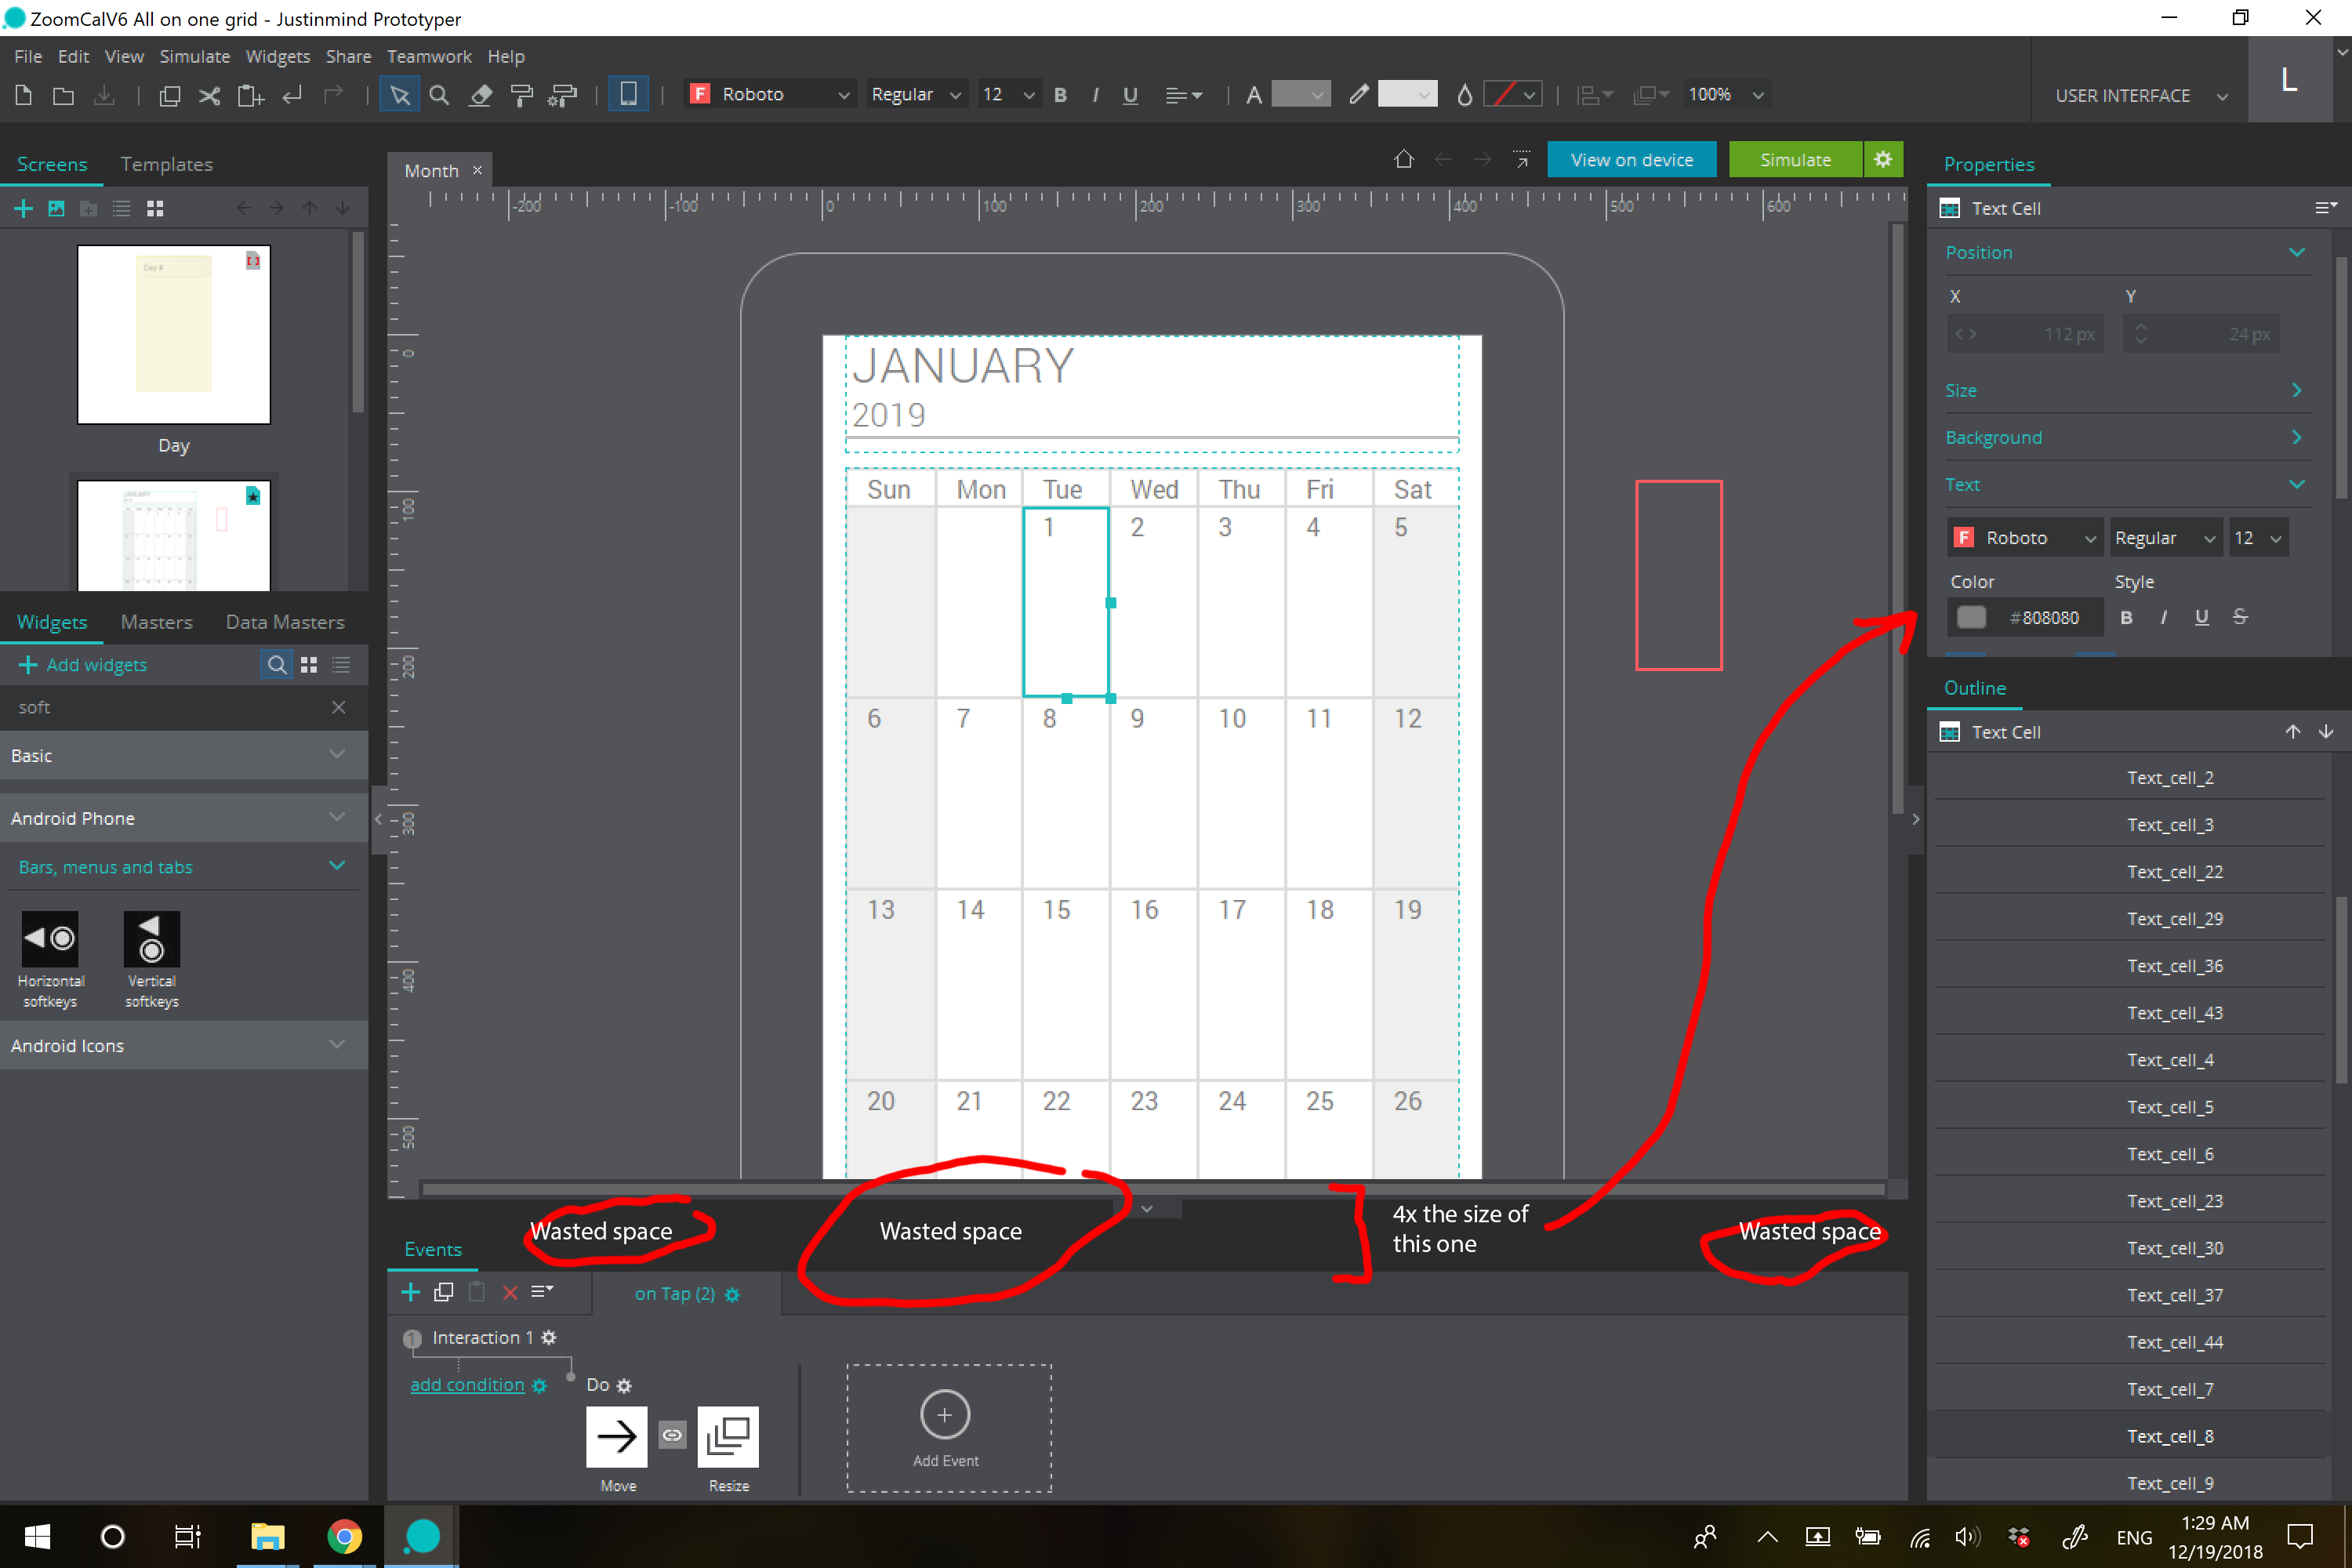
Task: Toggle underline in Properties panel
Action: coord(2201,618)
